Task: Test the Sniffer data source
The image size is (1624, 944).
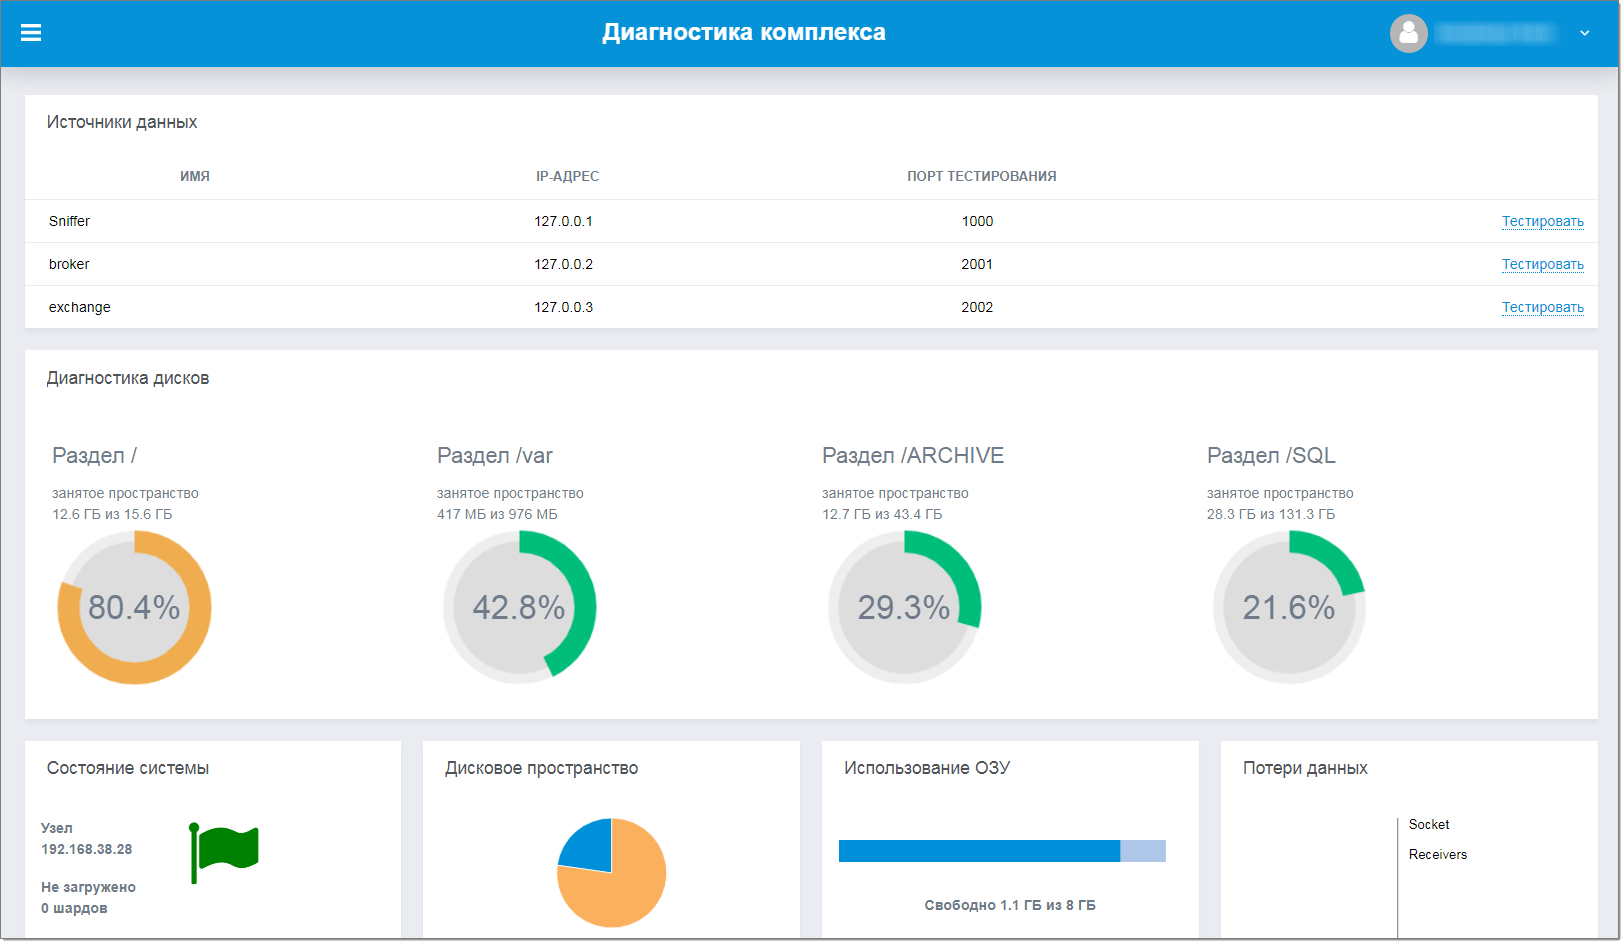Action: tap(1542, 221)
